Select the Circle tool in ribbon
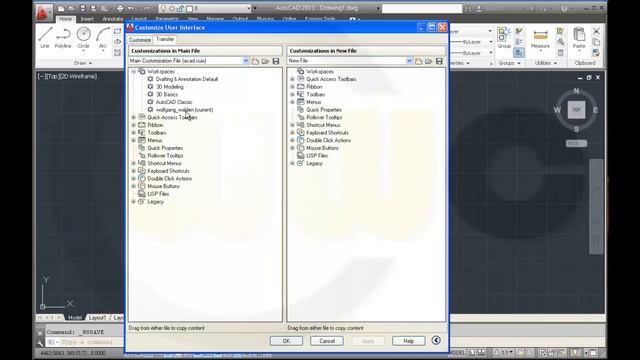Screen dimensions: 640x360 coord(83,38)
